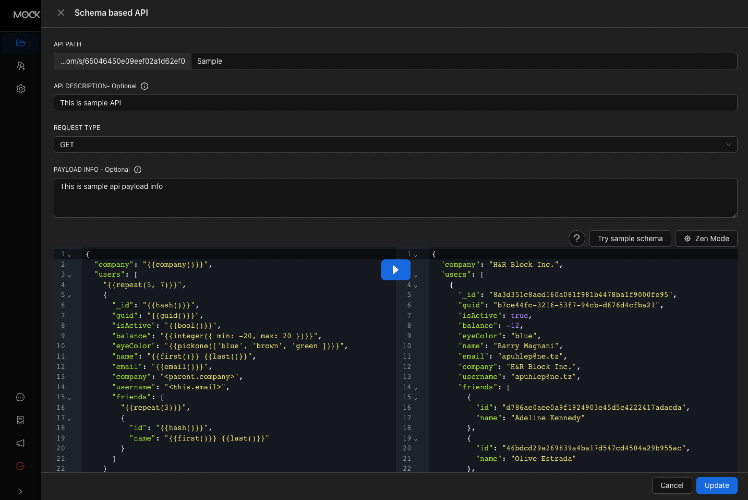Click the Update button
The image size is (748, 500).
(716, 485)
